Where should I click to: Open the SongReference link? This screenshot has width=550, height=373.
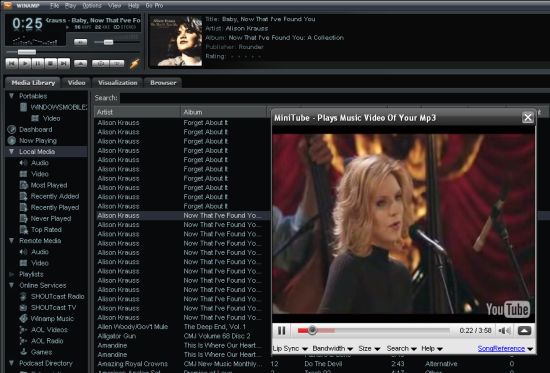[x=501, y=348]
